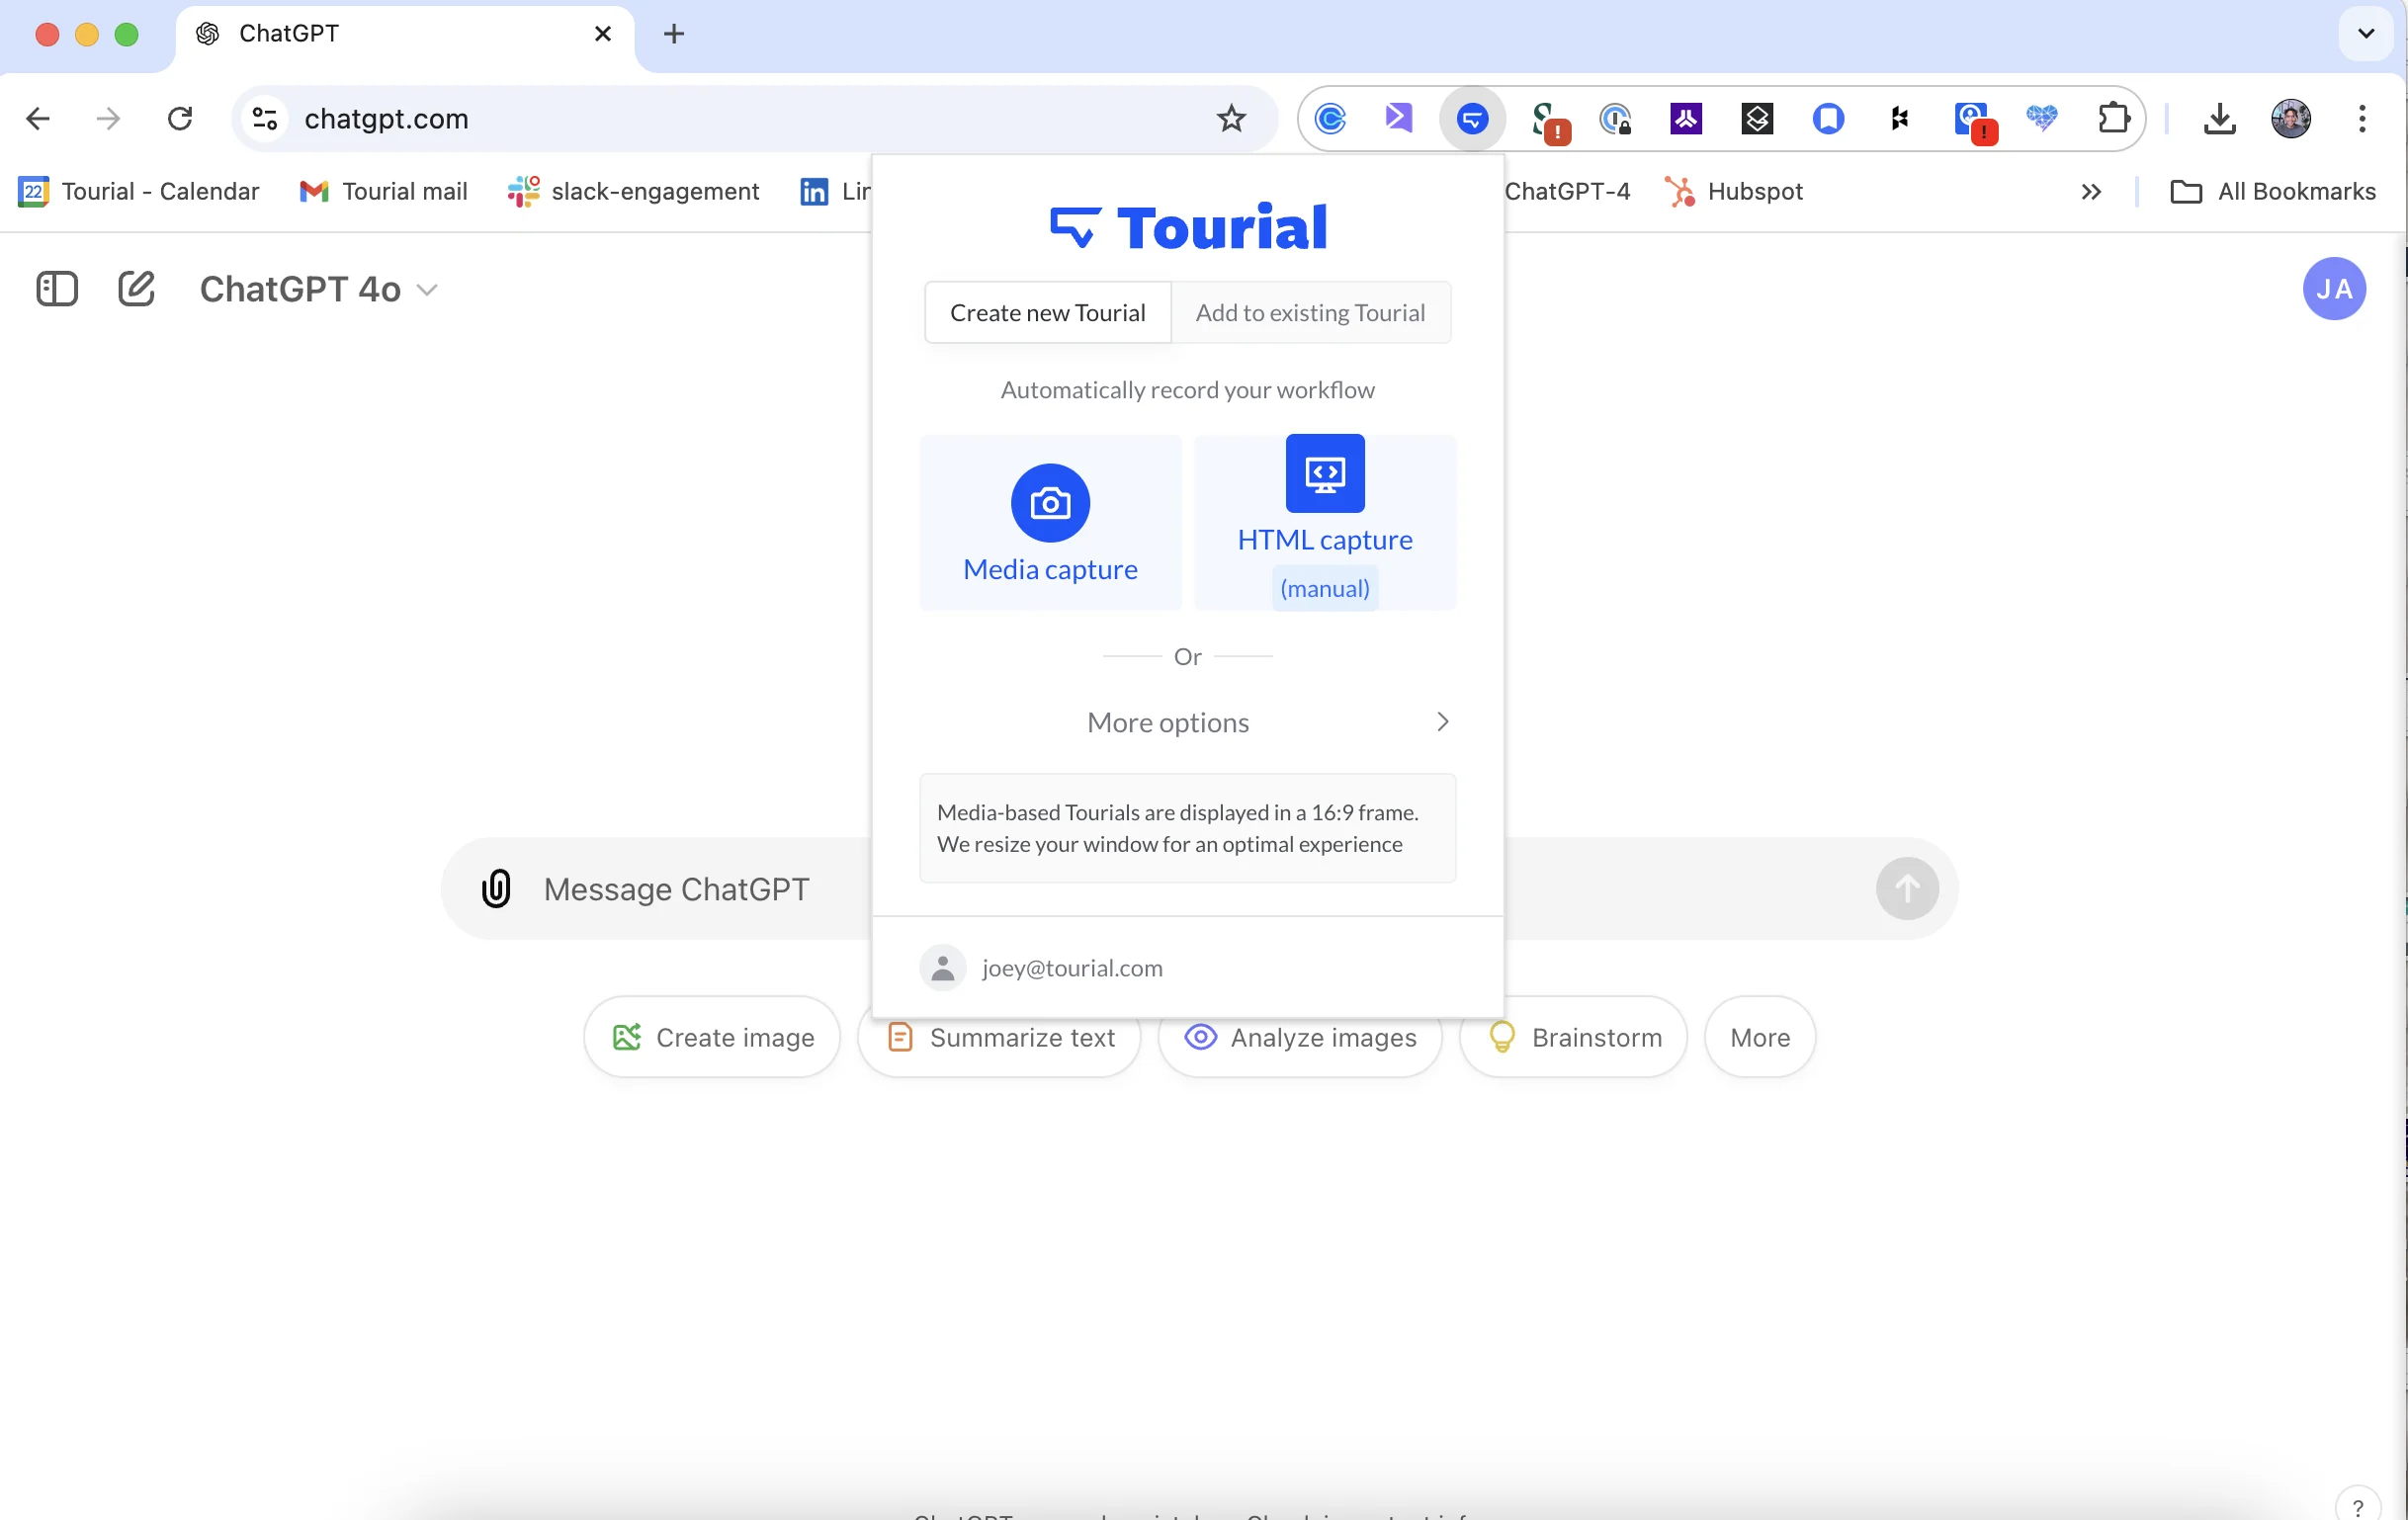
Task: Open the JA account avatar
Action: point(2334,289)
